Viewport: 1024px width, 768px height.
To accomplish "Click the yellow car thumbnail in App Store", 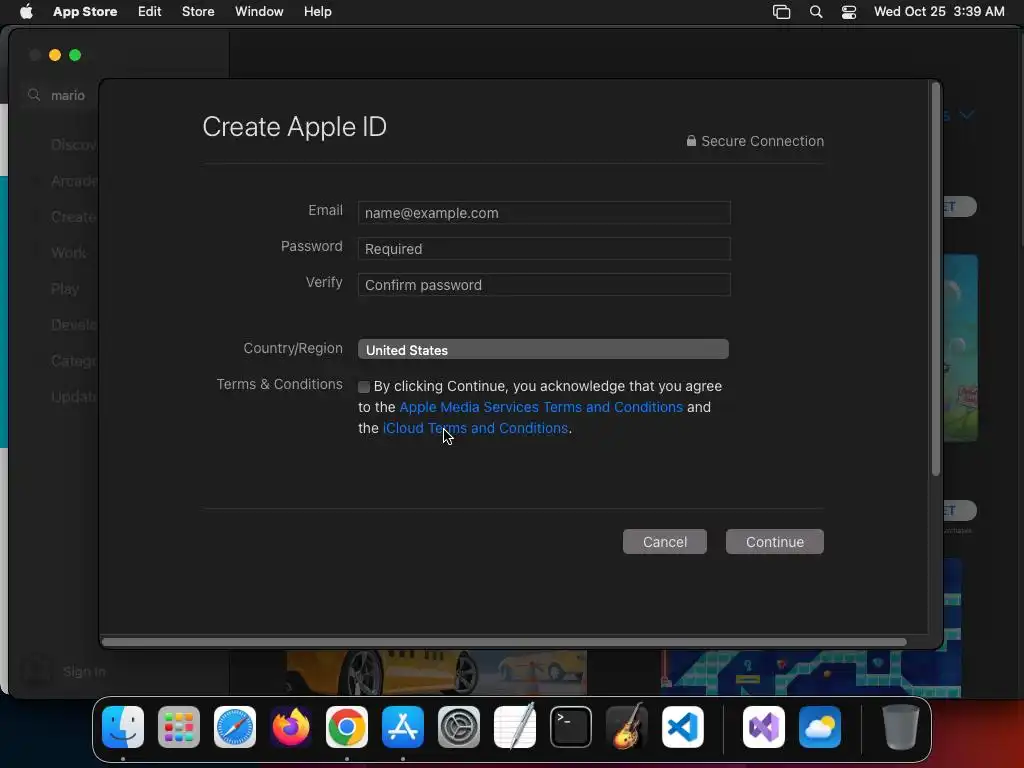I will click(436, 672).
